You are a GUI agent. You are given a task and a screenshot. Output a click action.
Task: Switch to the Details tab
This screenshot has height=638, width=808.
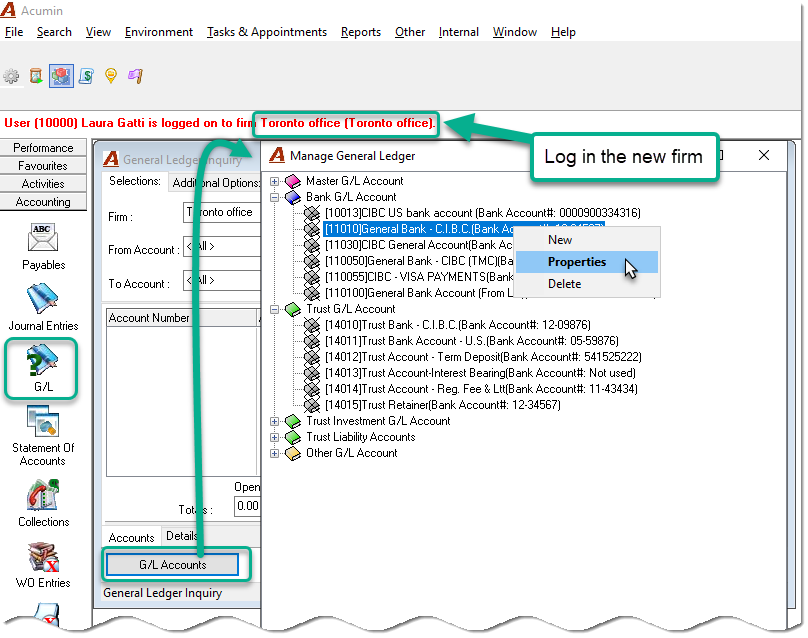click(x=181, y=536)
